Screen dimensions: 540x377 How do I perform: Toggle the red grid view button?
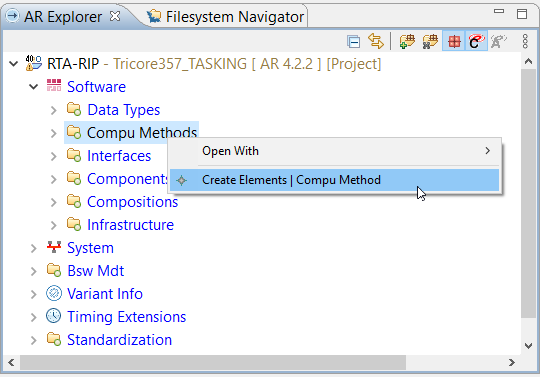click(x=454, y=41)
